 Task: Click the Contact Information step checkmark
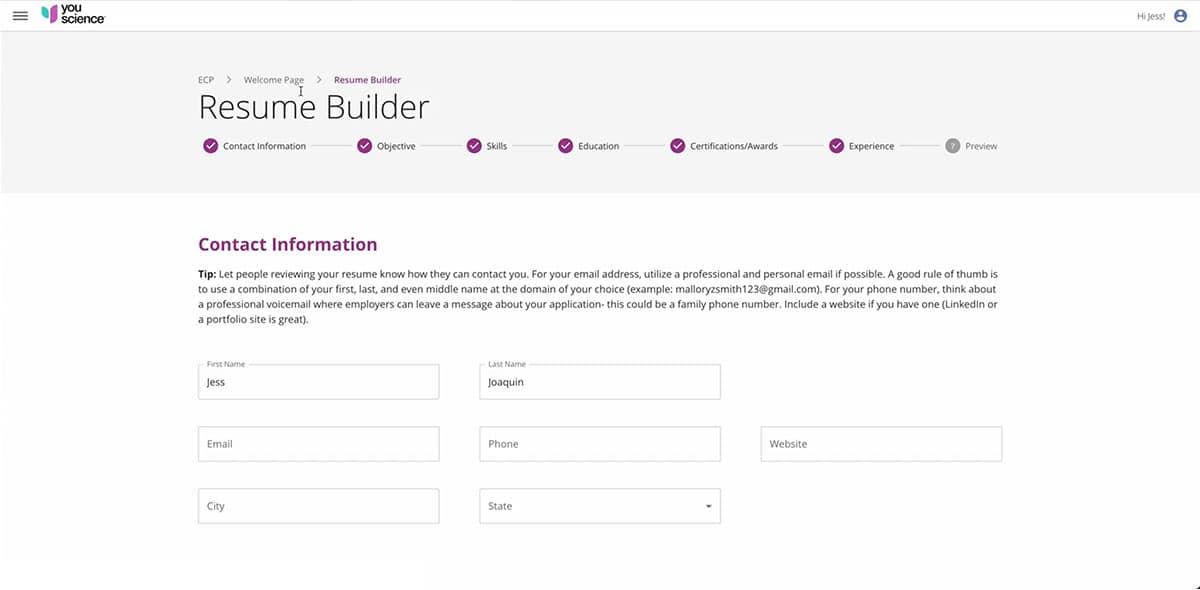210,146
